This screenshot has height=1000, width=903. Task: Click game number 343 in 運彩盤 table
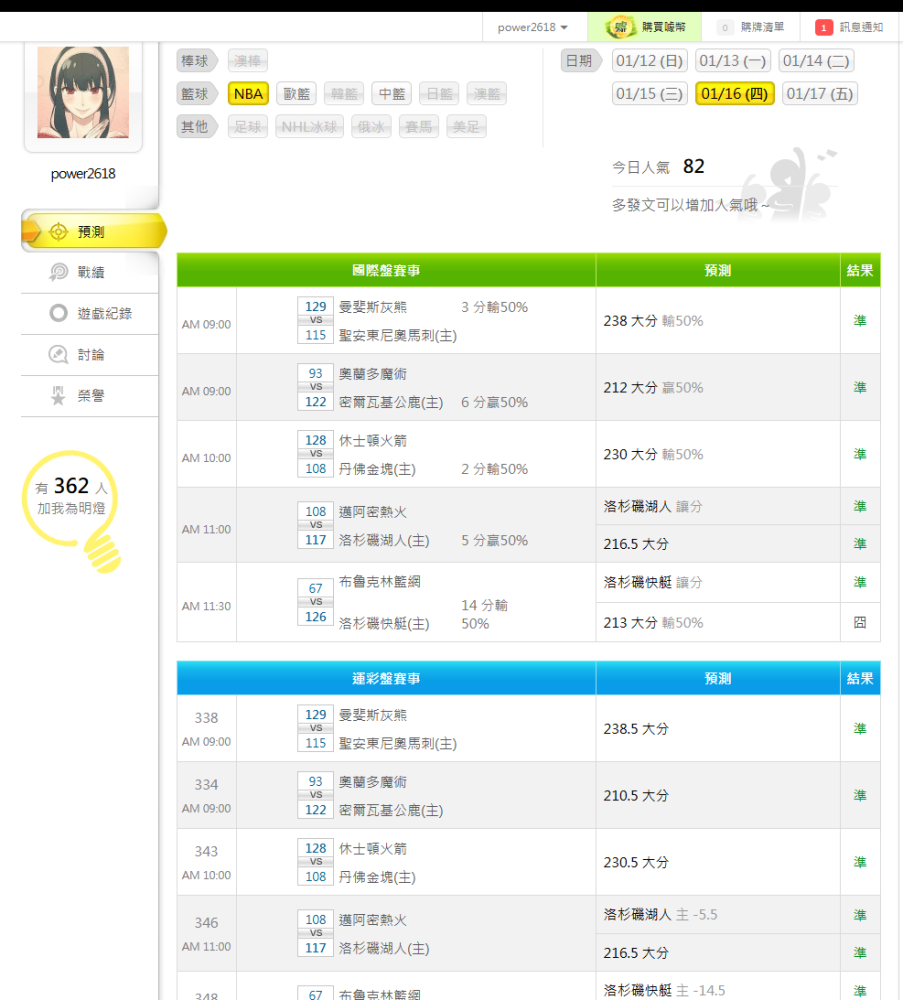pyautogui.click(x=206, y=851)
